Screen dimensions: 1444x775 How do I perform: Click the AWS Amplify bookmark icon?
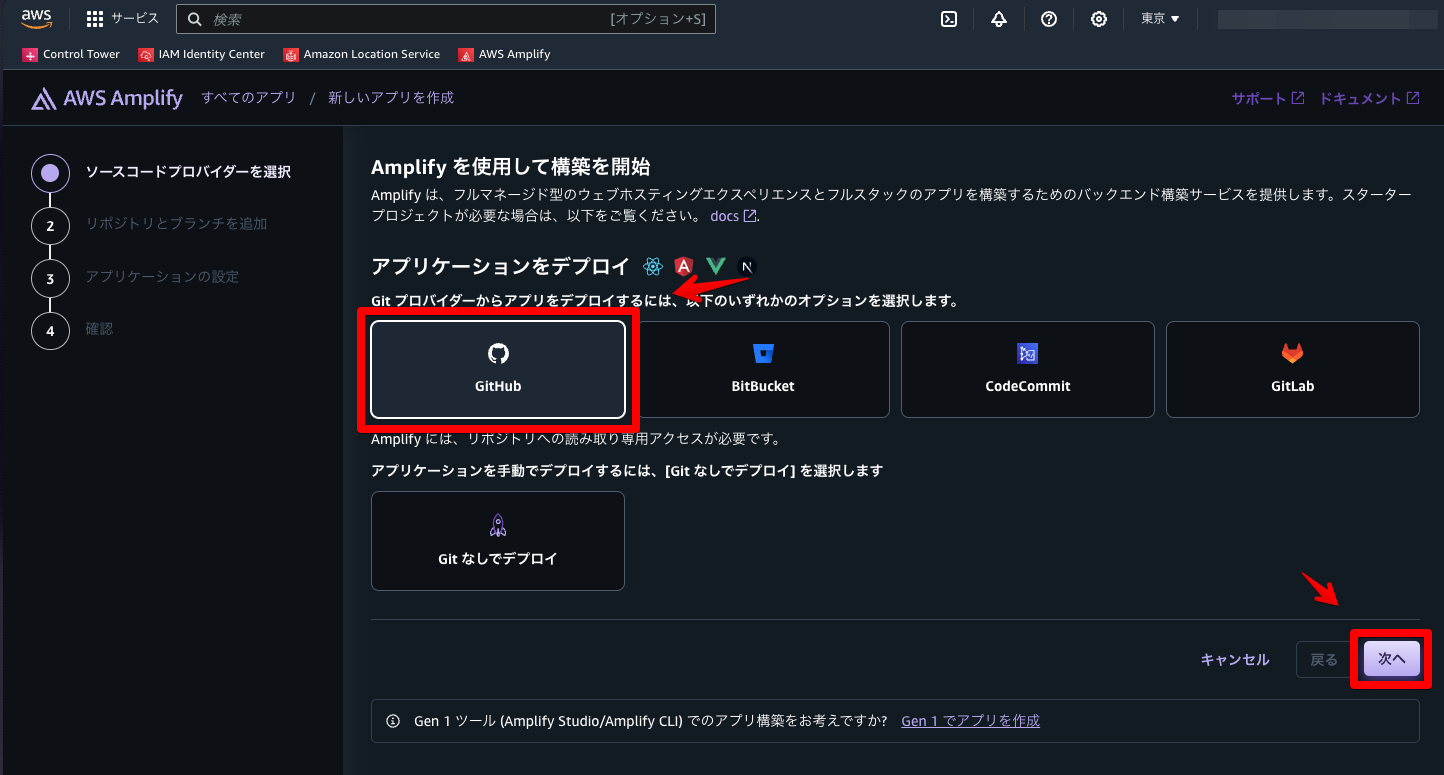(x=466, y=55)
